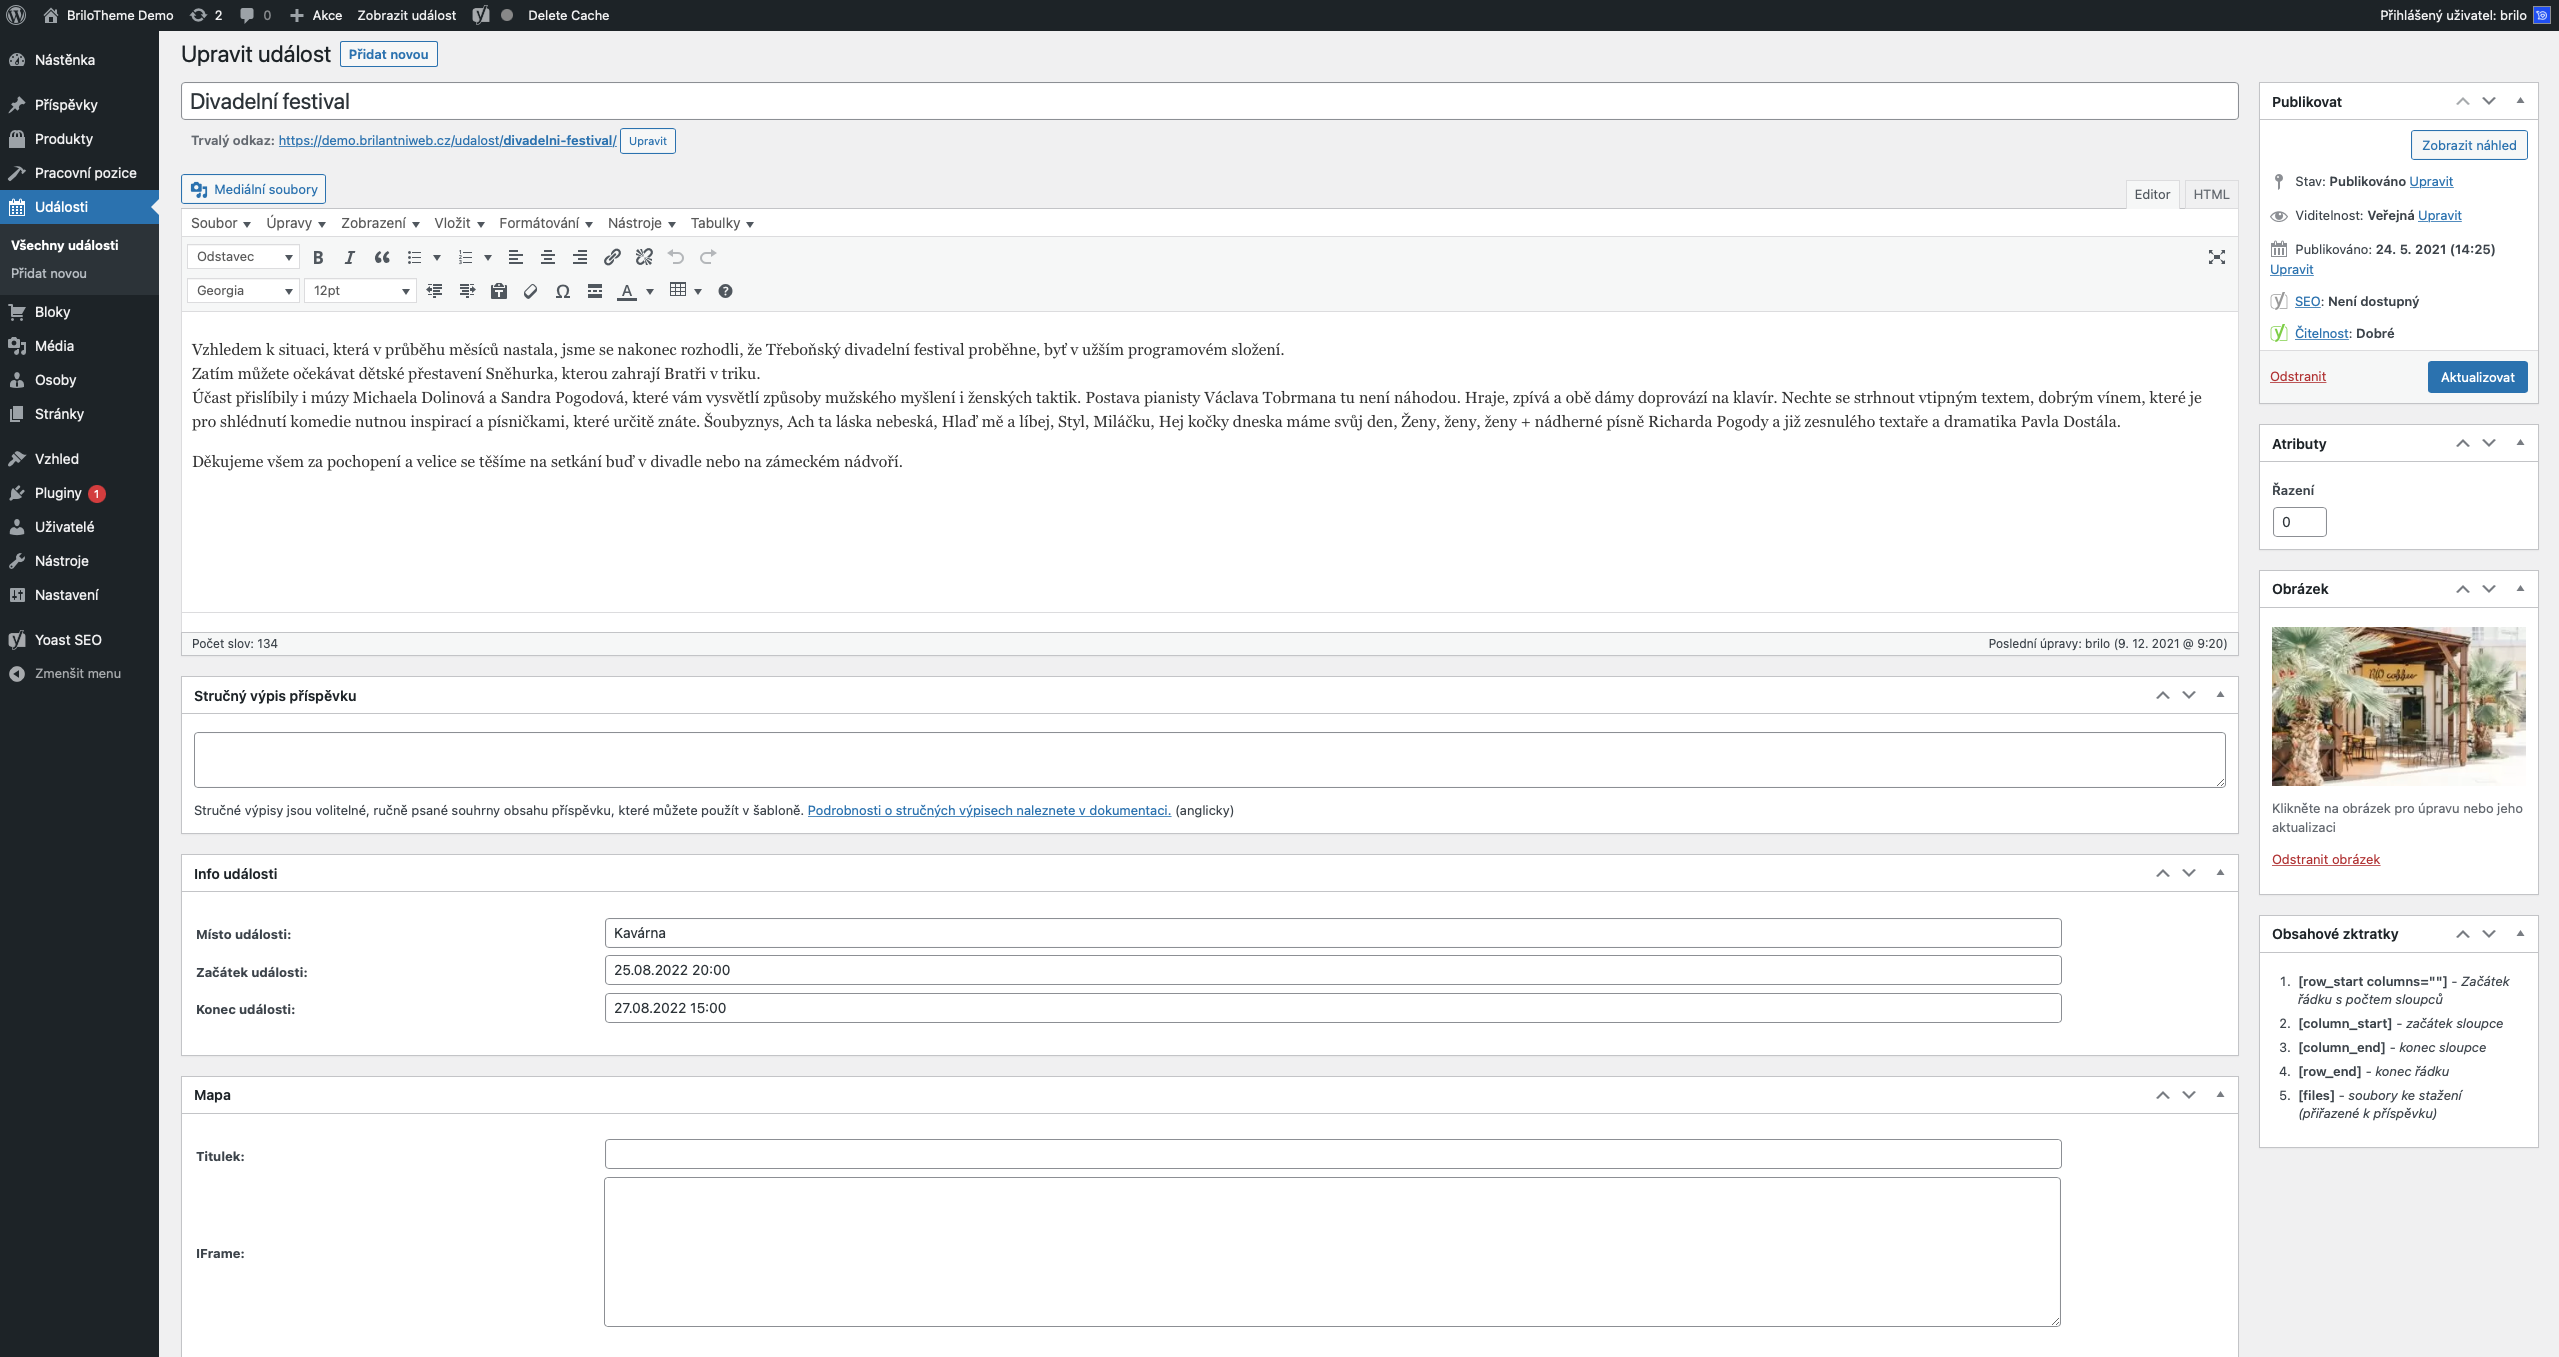The height and width of the screenshot is (1357, 2559).
Task: Click the special character omega icon
Action: point(563,291)
